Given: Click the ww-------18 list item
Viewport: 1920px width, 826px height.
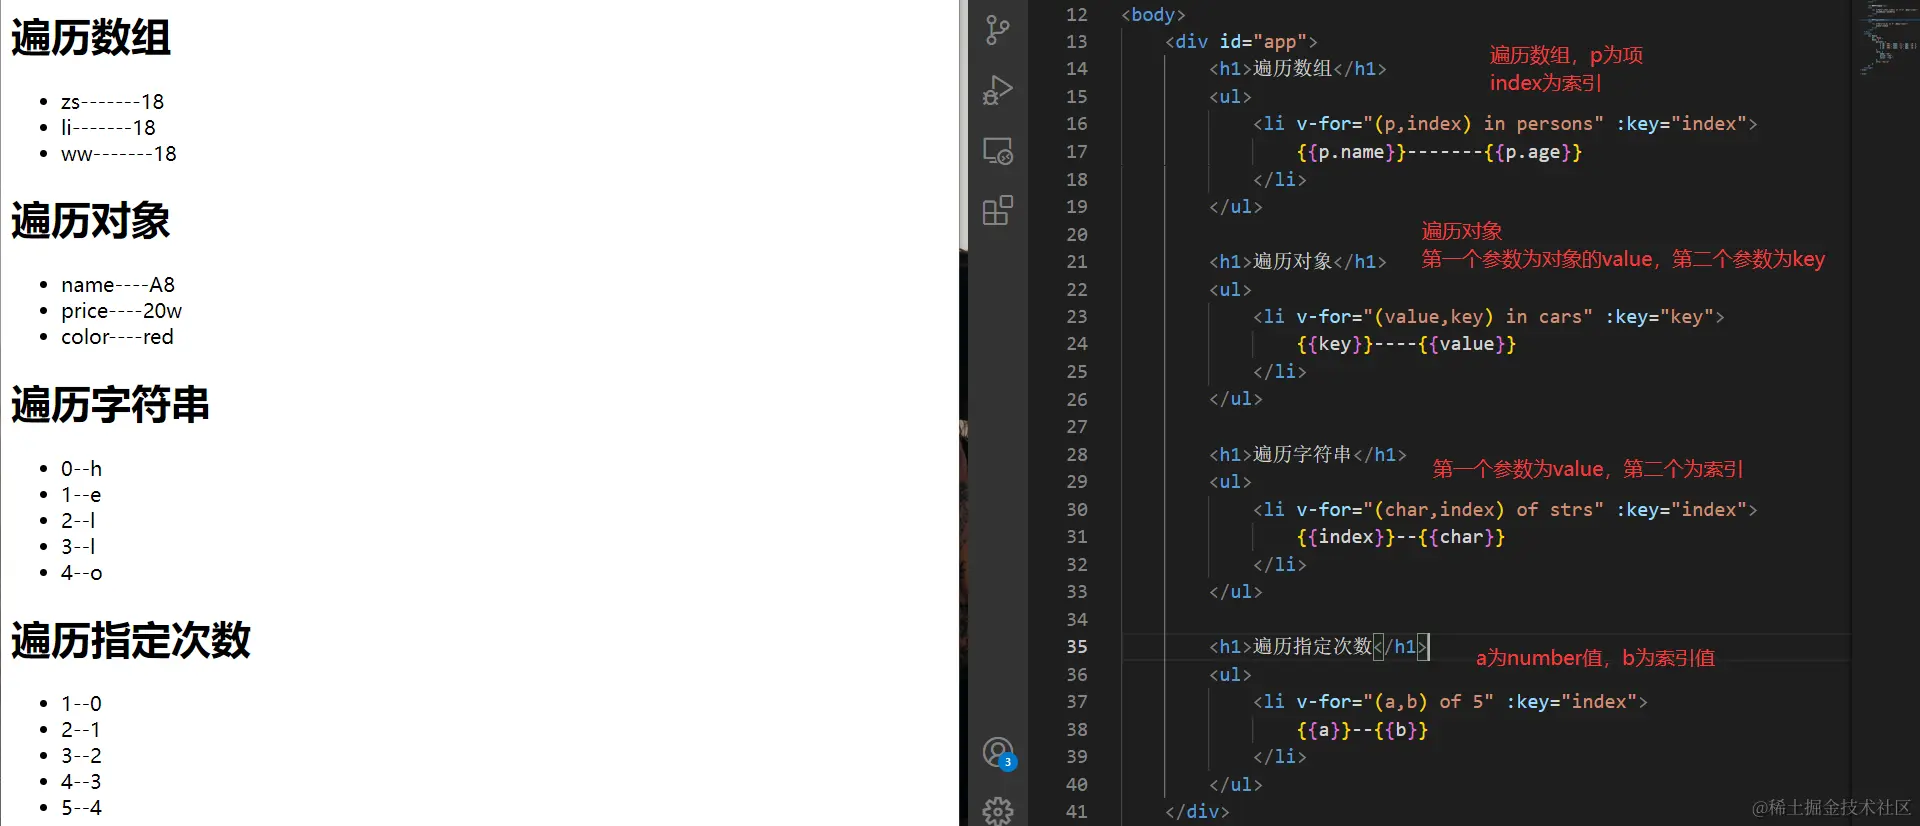Looking at the screenshot, I should coord(118,154).
